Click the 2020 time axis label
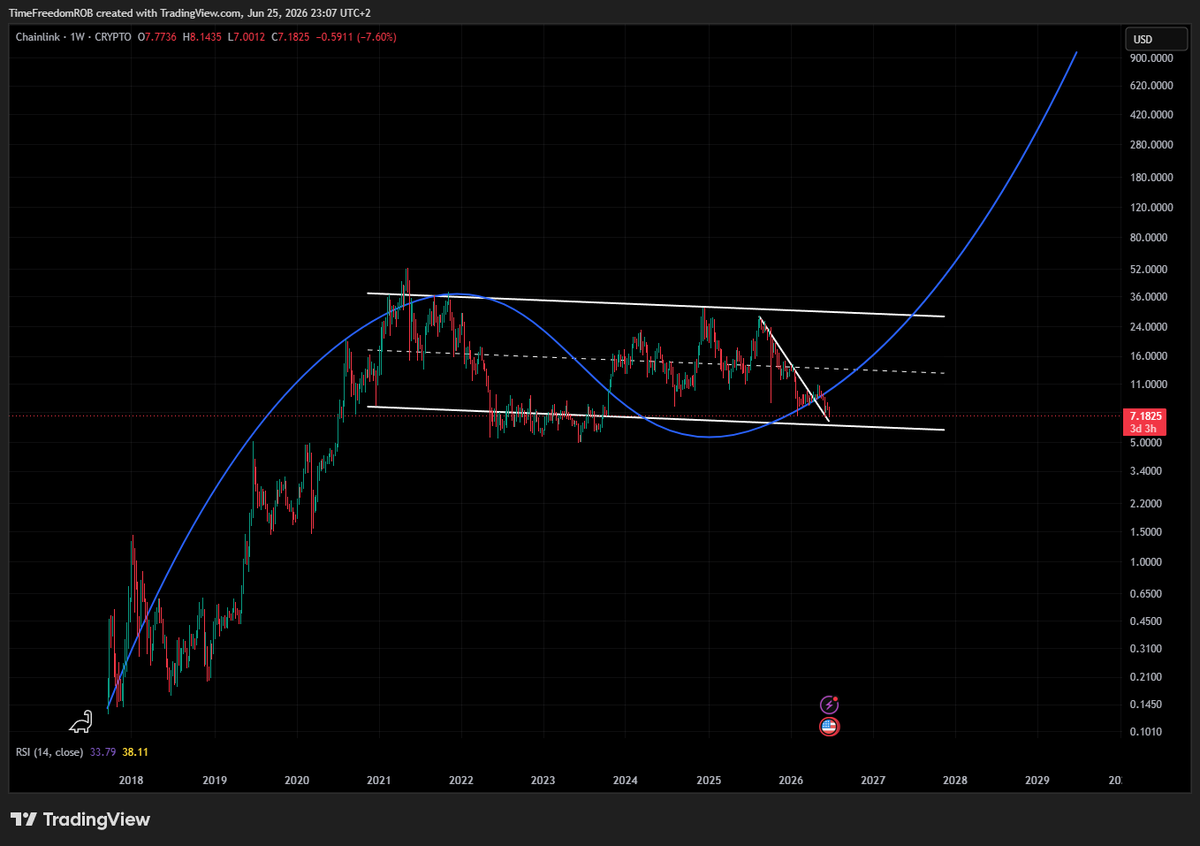Viewport: 1200px width, 846px height. (x=296, y=779)
